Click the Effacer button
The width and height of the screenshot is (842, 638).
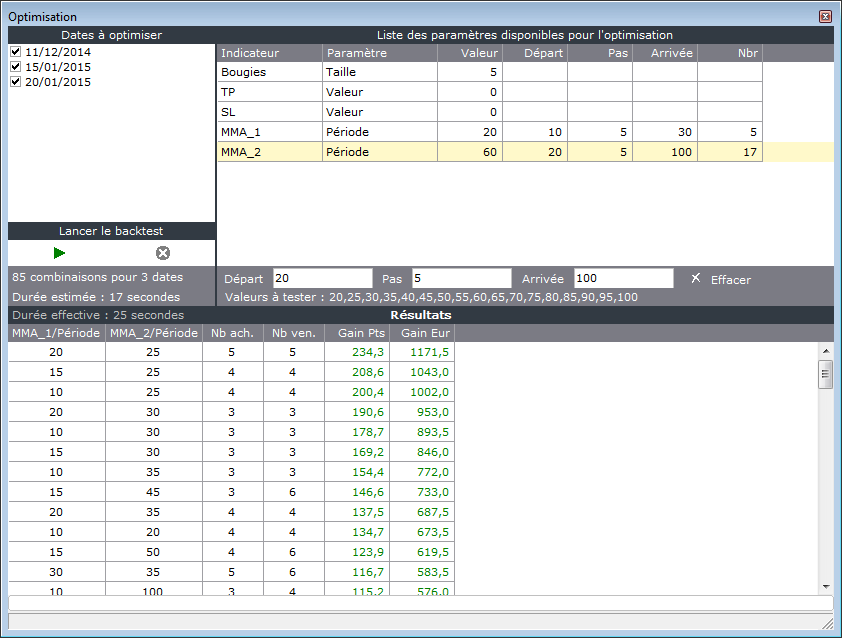click(730, 280)
